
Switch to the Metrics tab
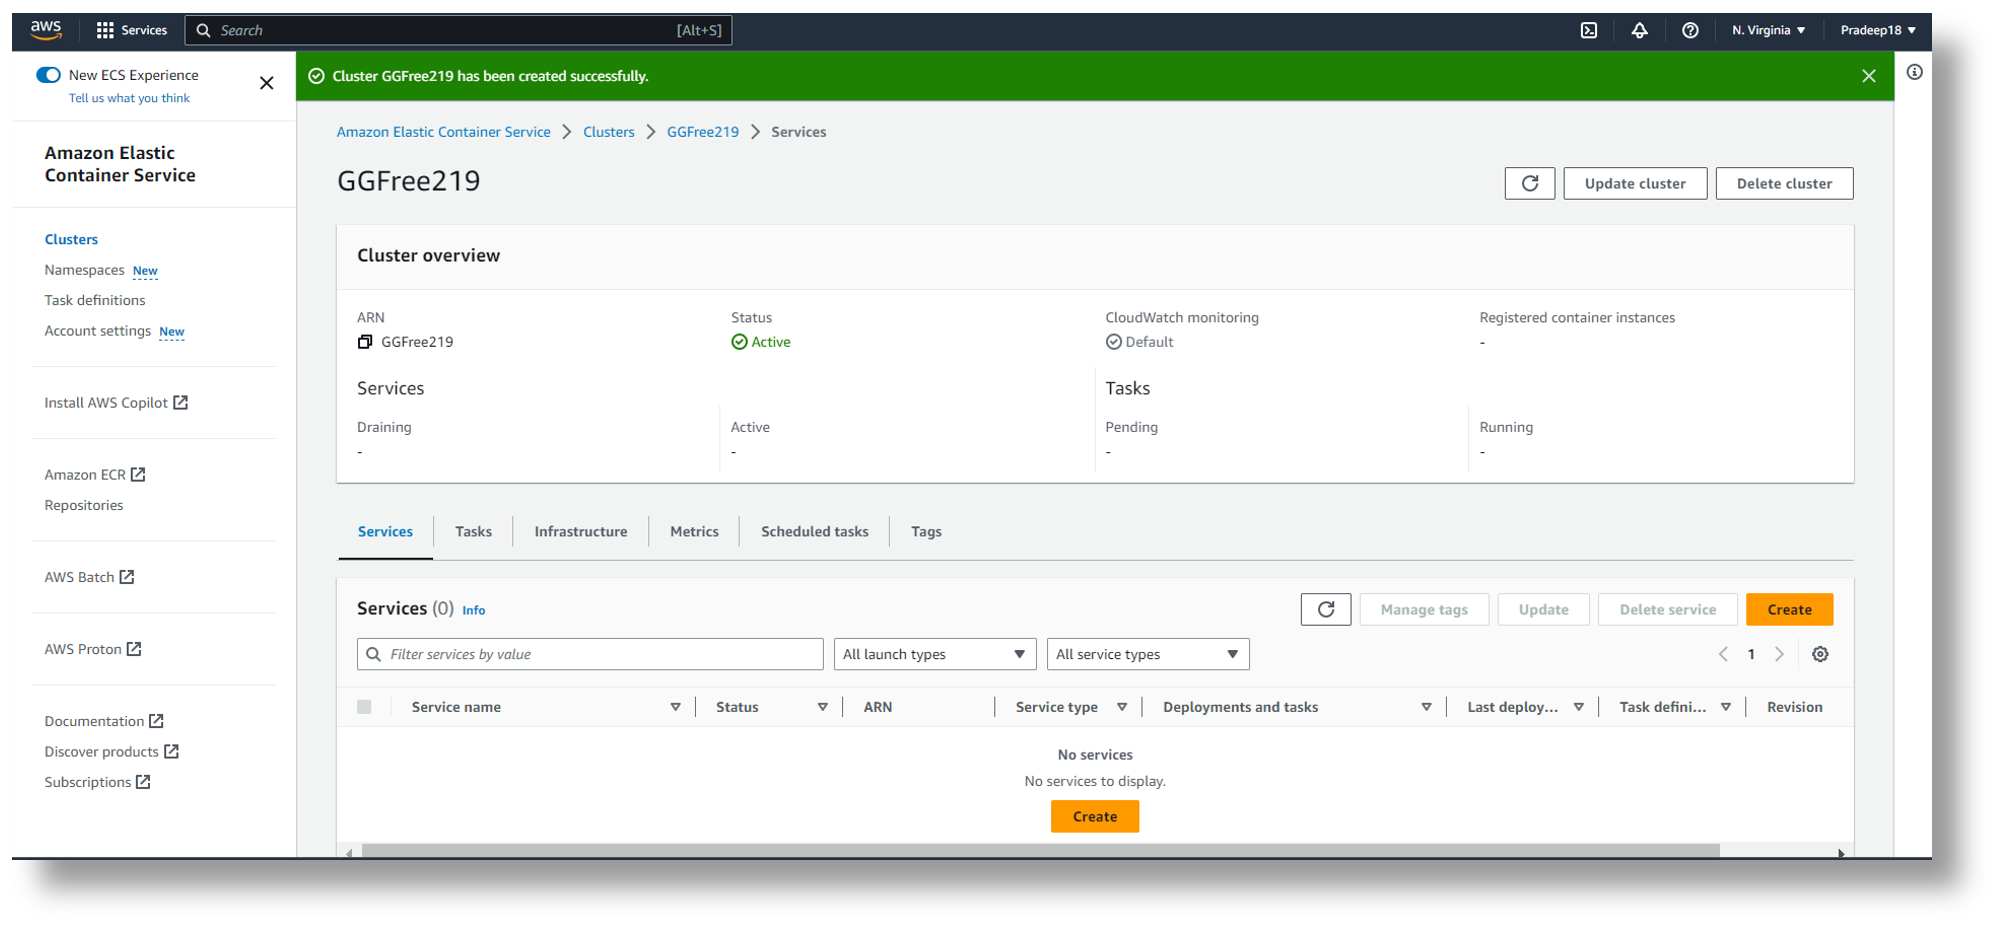click(x=694, y=532)
